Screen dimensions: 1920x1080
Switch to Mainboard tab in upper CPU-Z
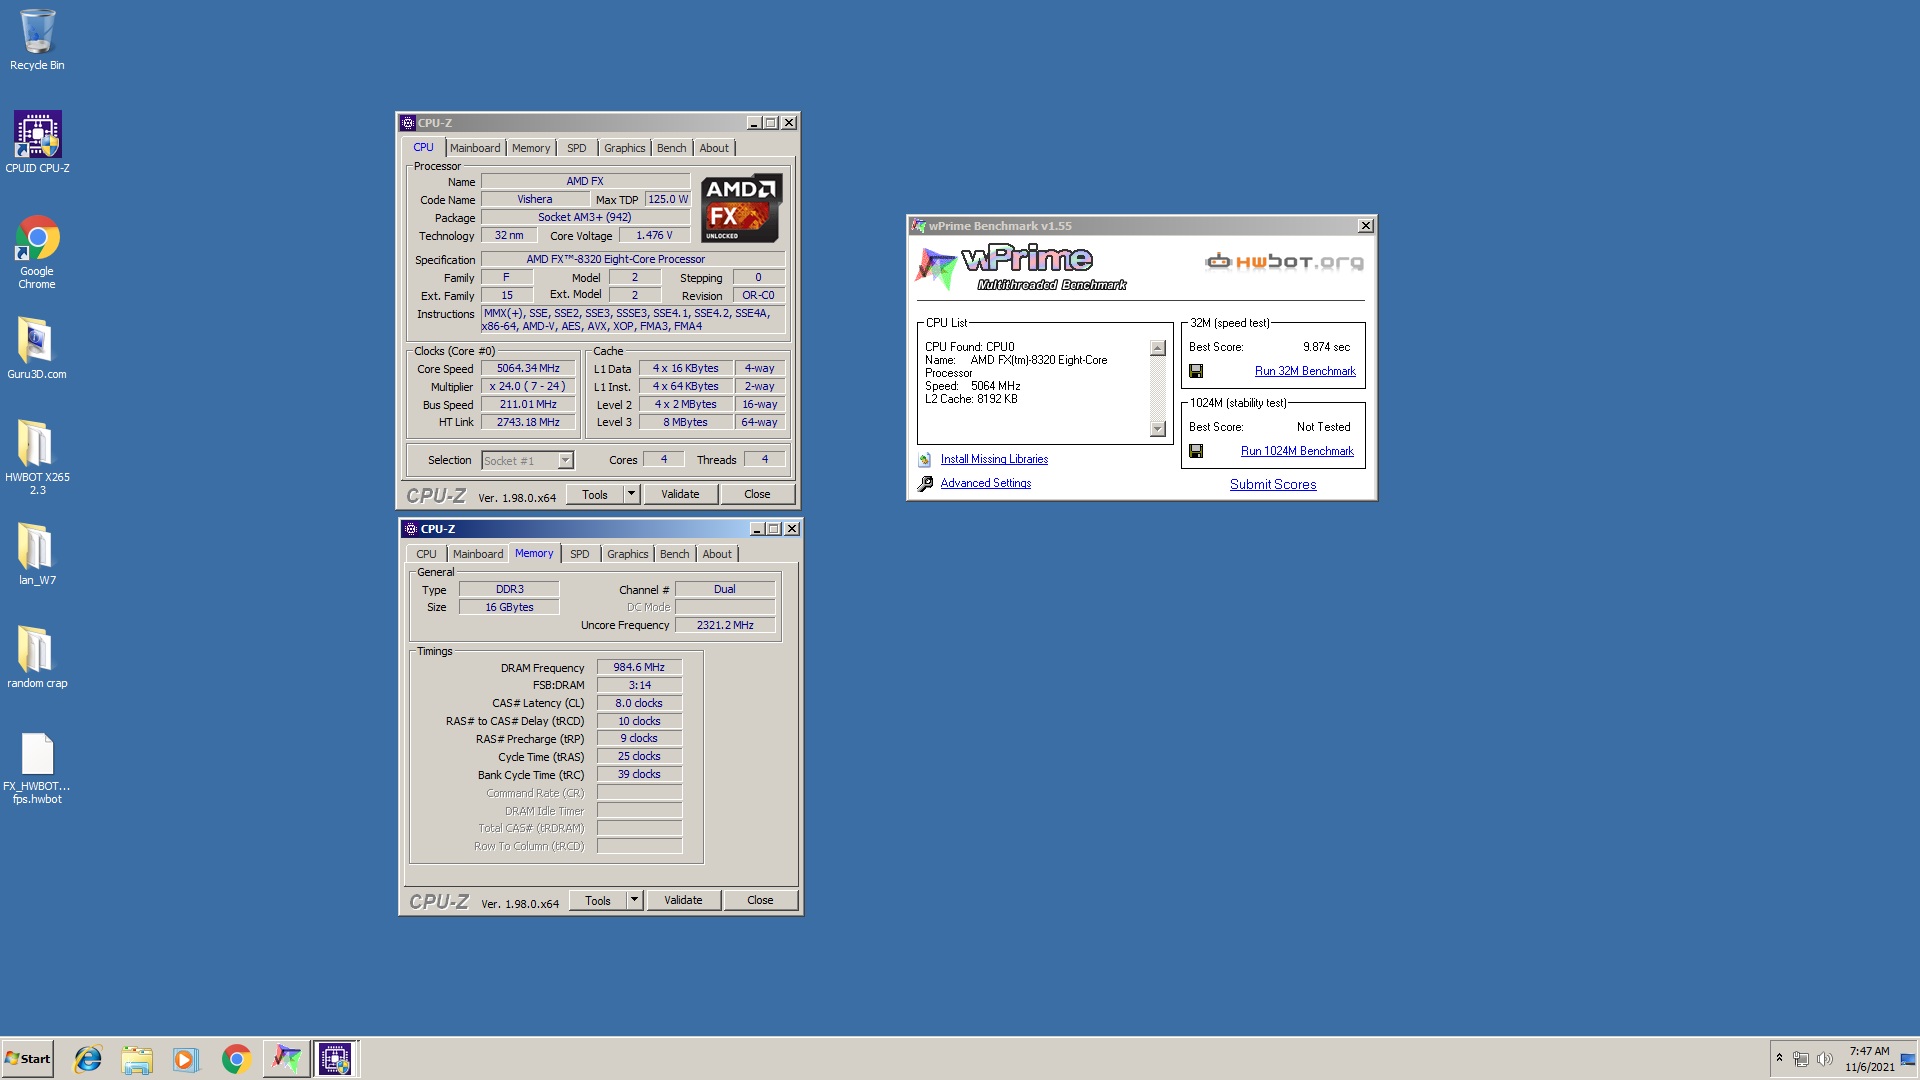tap(475, 148)
